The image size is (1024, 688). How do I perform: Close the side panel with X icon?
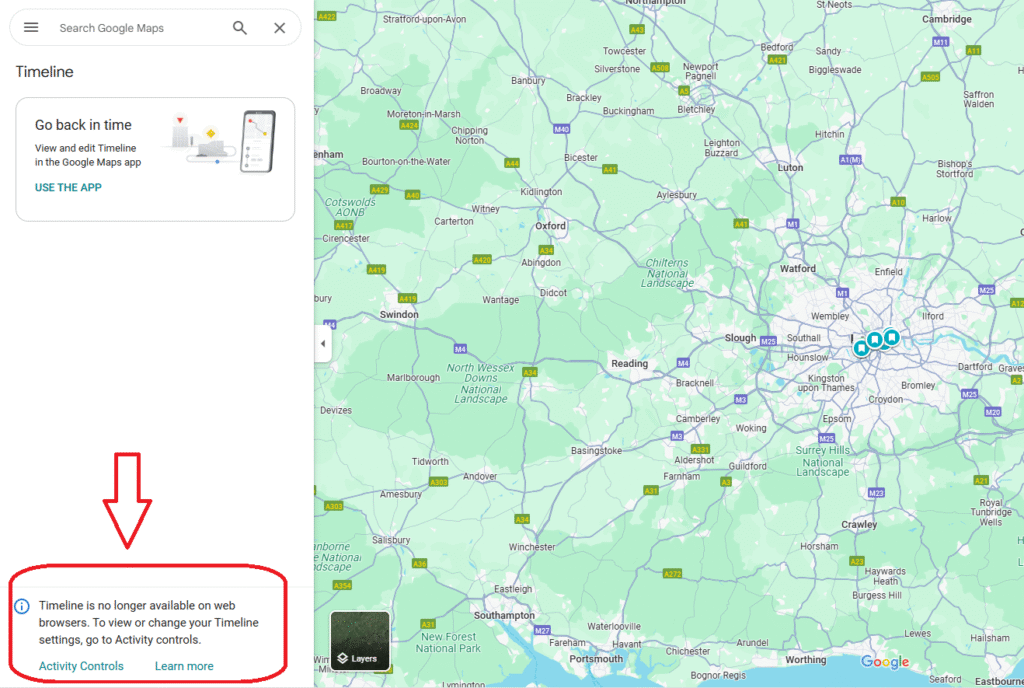280,28
